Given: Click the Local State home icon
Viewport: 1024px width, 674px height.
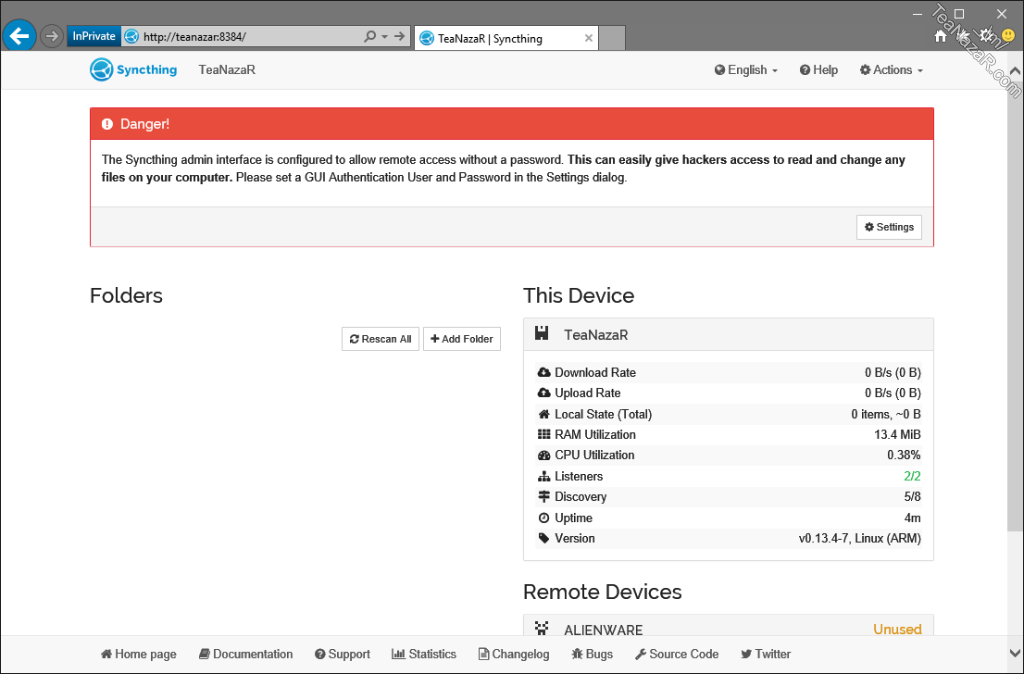Looking at the screenshot, I should click(543, 414).
